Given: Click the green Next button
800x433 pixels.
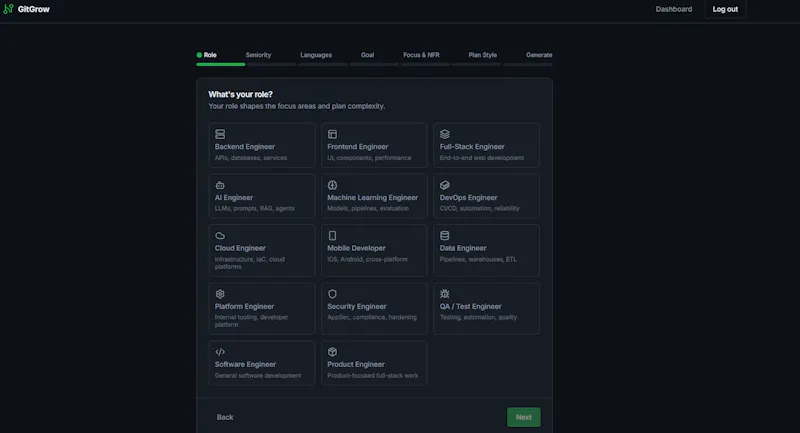Looking at the screenshot, I should point(523,417).
